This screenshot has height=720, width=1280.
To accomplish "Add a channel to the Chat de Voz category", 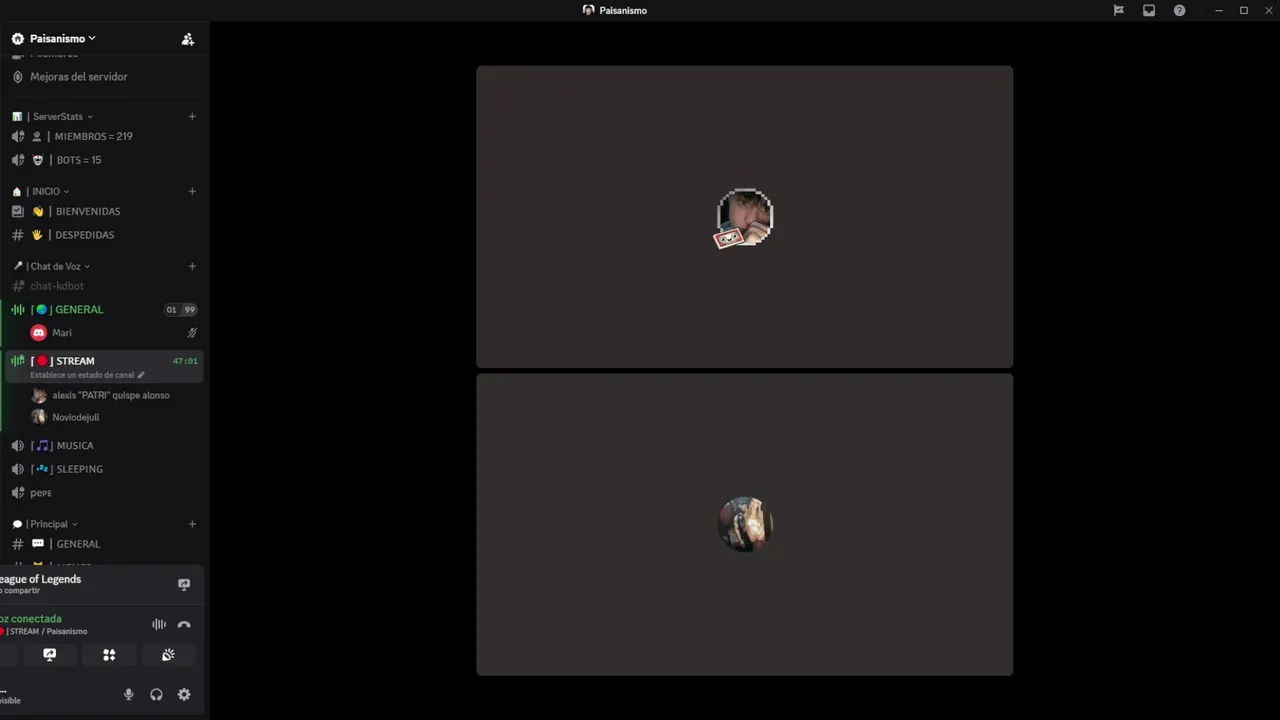I will (x=192, y=266).
